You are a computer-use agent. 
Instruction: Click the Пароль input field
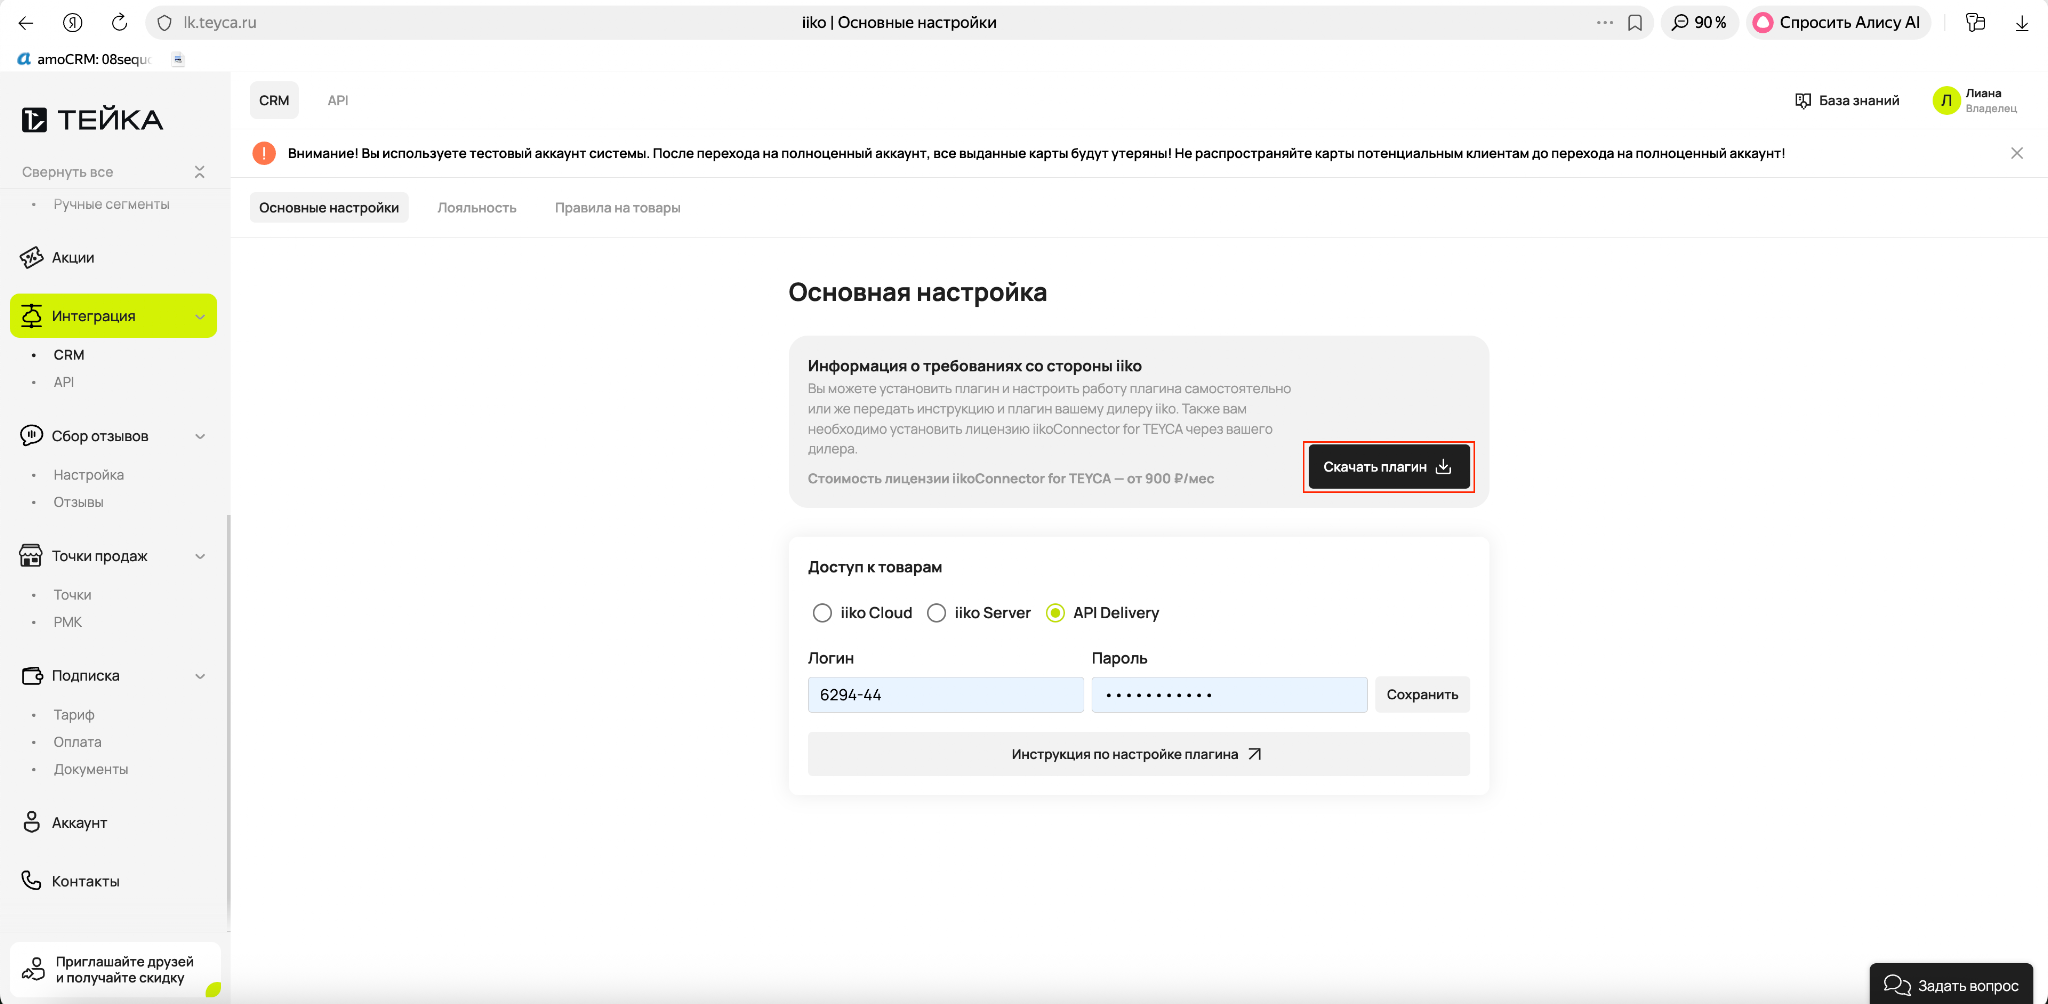tap(1229, 695)
